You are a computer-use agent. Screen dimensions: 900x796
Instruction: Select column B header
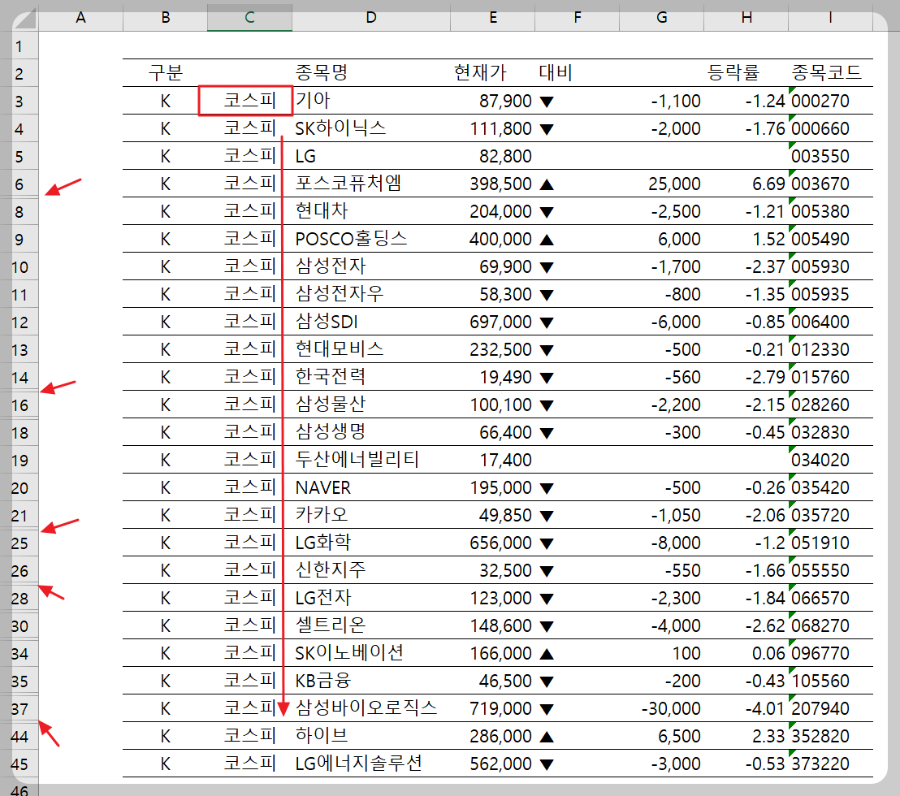click(165, 17)
